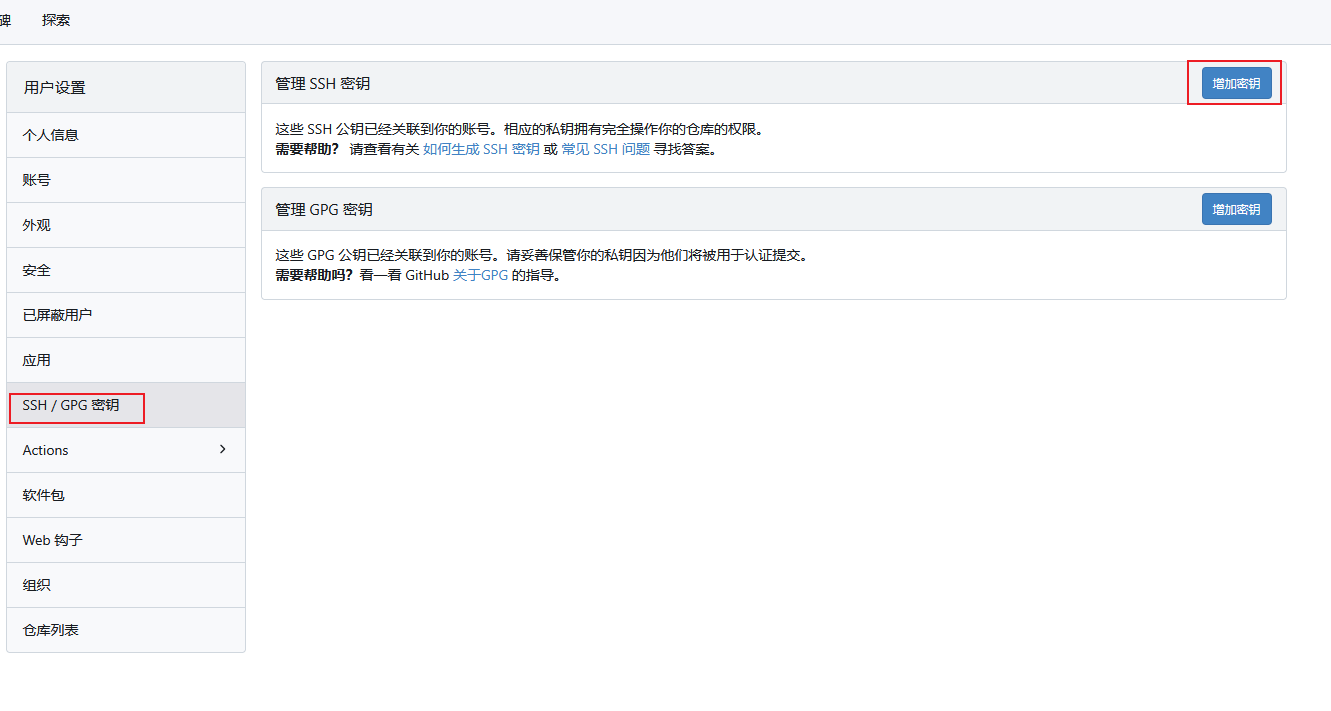Open 软件包 in the settings sidebar

tap(44, 495)
